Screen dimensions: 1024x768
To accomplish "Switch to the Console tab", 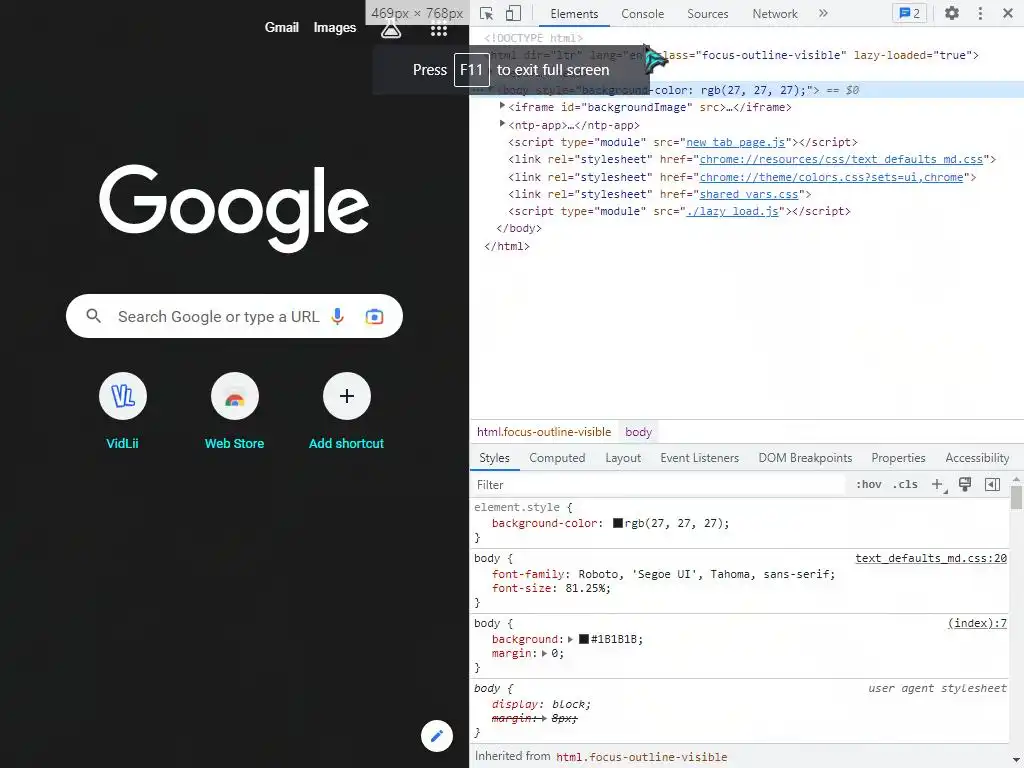I will click(x=643, y=14).
